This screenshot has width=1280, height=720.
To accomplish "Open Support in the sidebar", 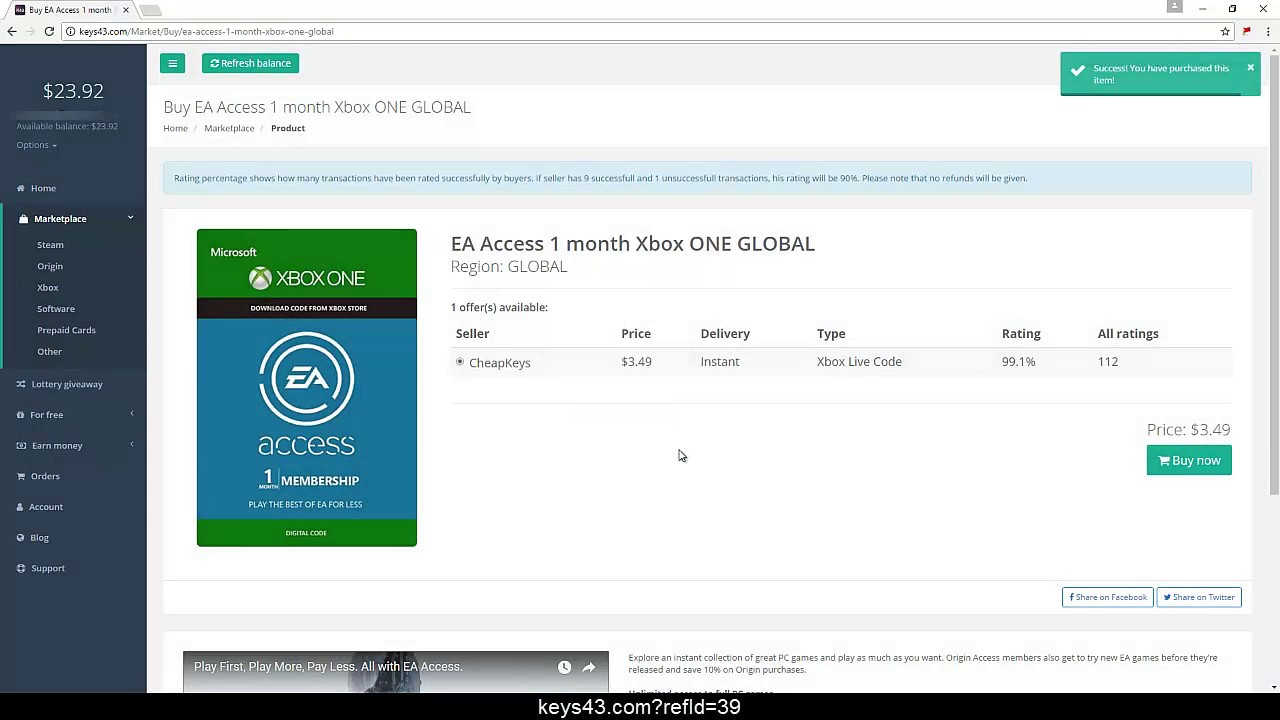I will pos(47,568).
